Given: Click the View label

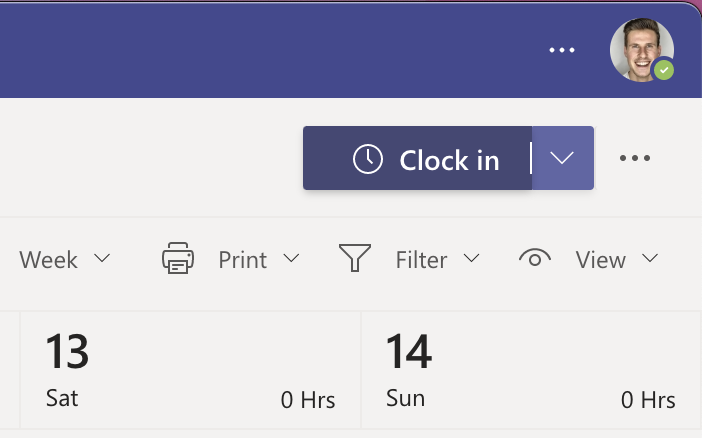Looking at the screenshot, I should point(600,260).
